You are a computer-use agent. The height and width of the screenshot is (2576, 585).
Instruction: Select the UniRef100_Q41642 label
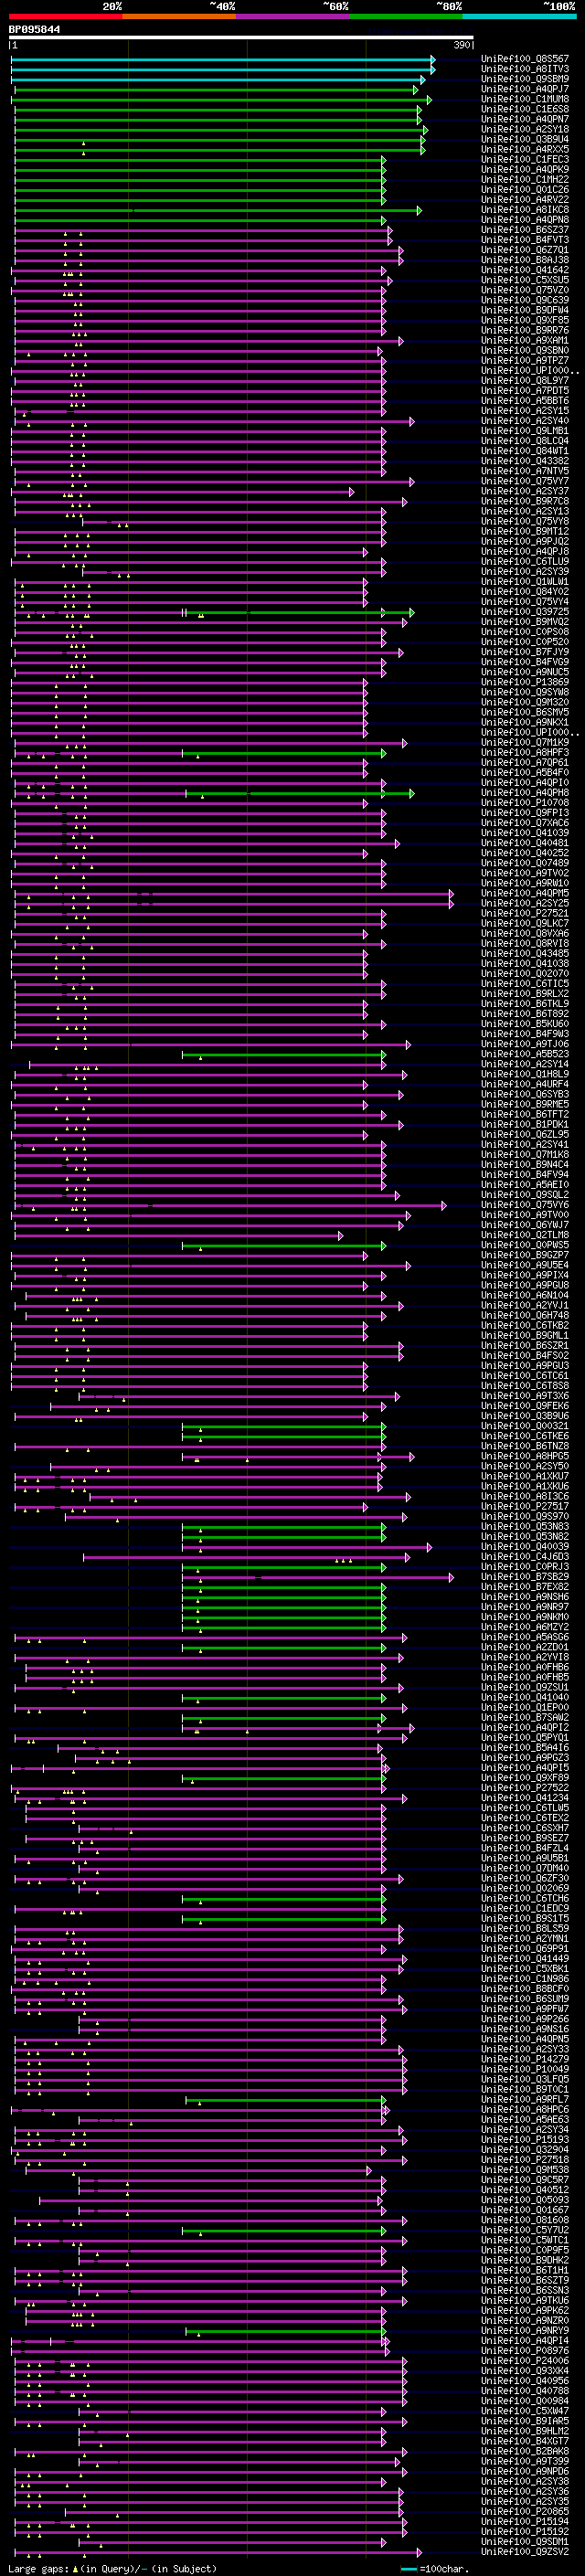point(525,270)
